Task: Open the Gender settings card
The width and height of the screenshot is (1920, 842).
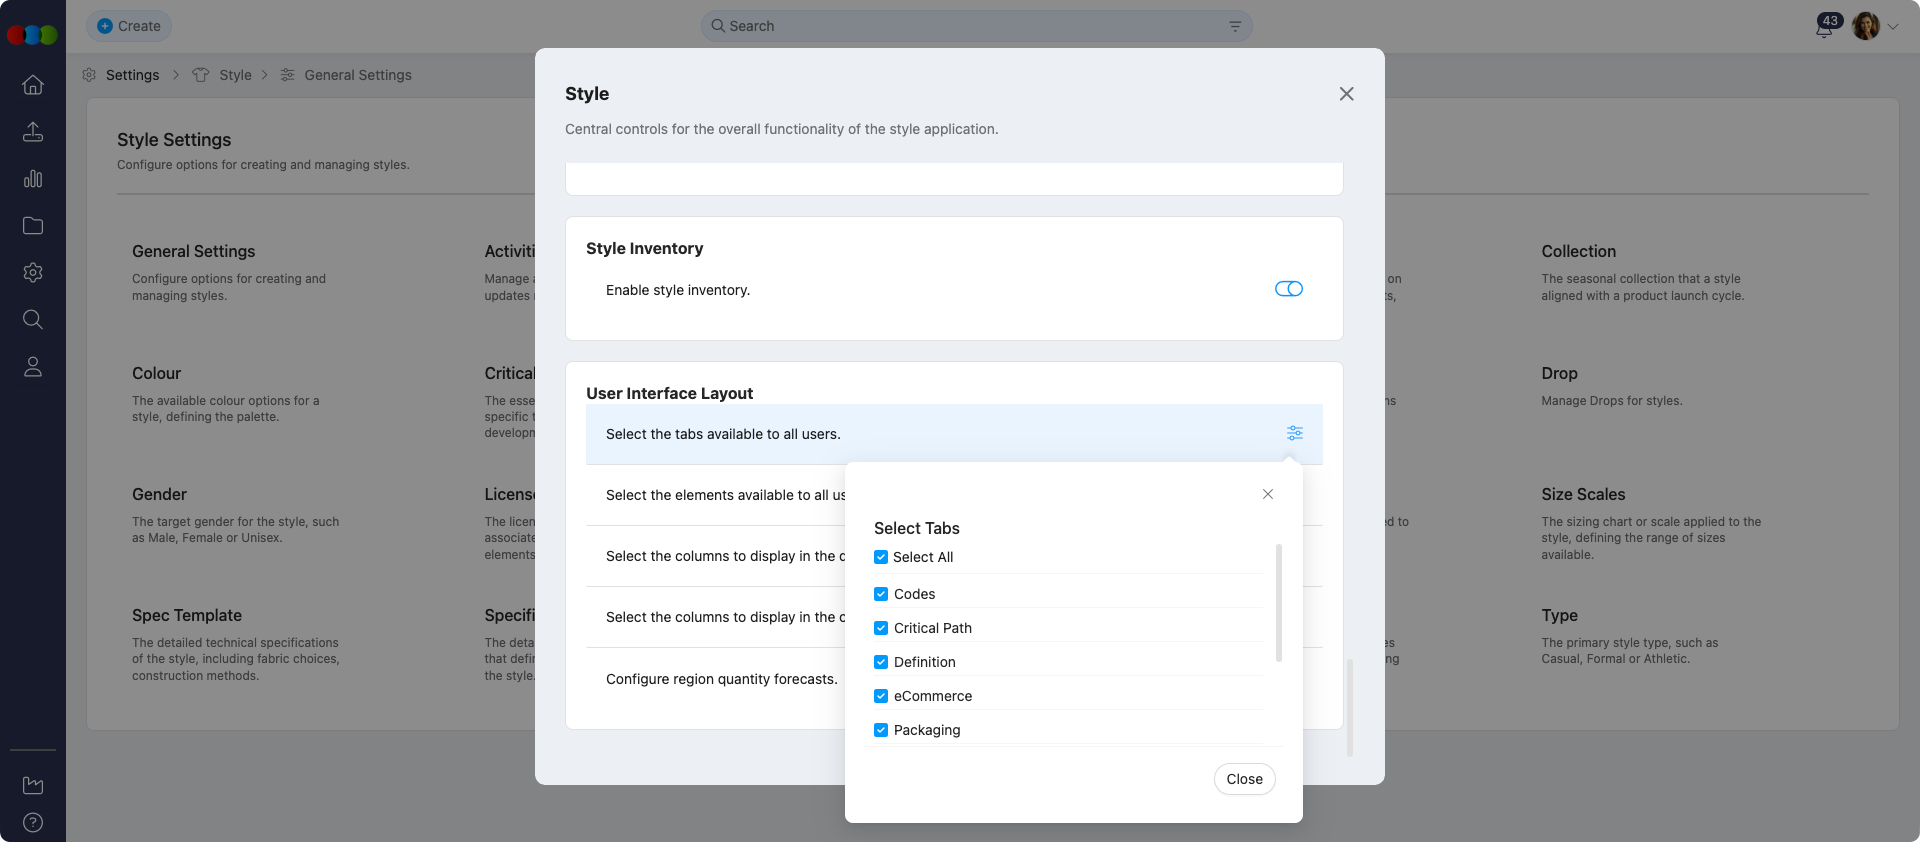Action: coord(236,515)
